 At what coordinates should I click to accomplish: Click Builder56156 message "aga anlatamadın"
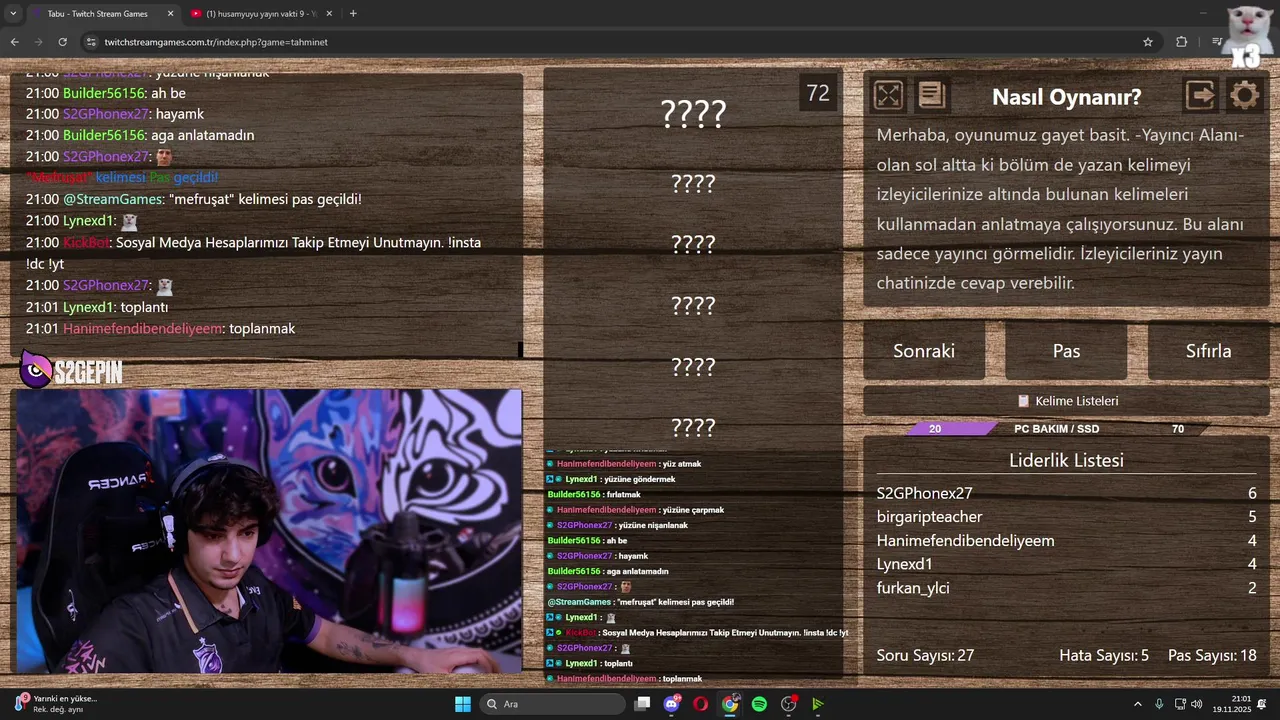pyautogui.click(x=202, y=135)
